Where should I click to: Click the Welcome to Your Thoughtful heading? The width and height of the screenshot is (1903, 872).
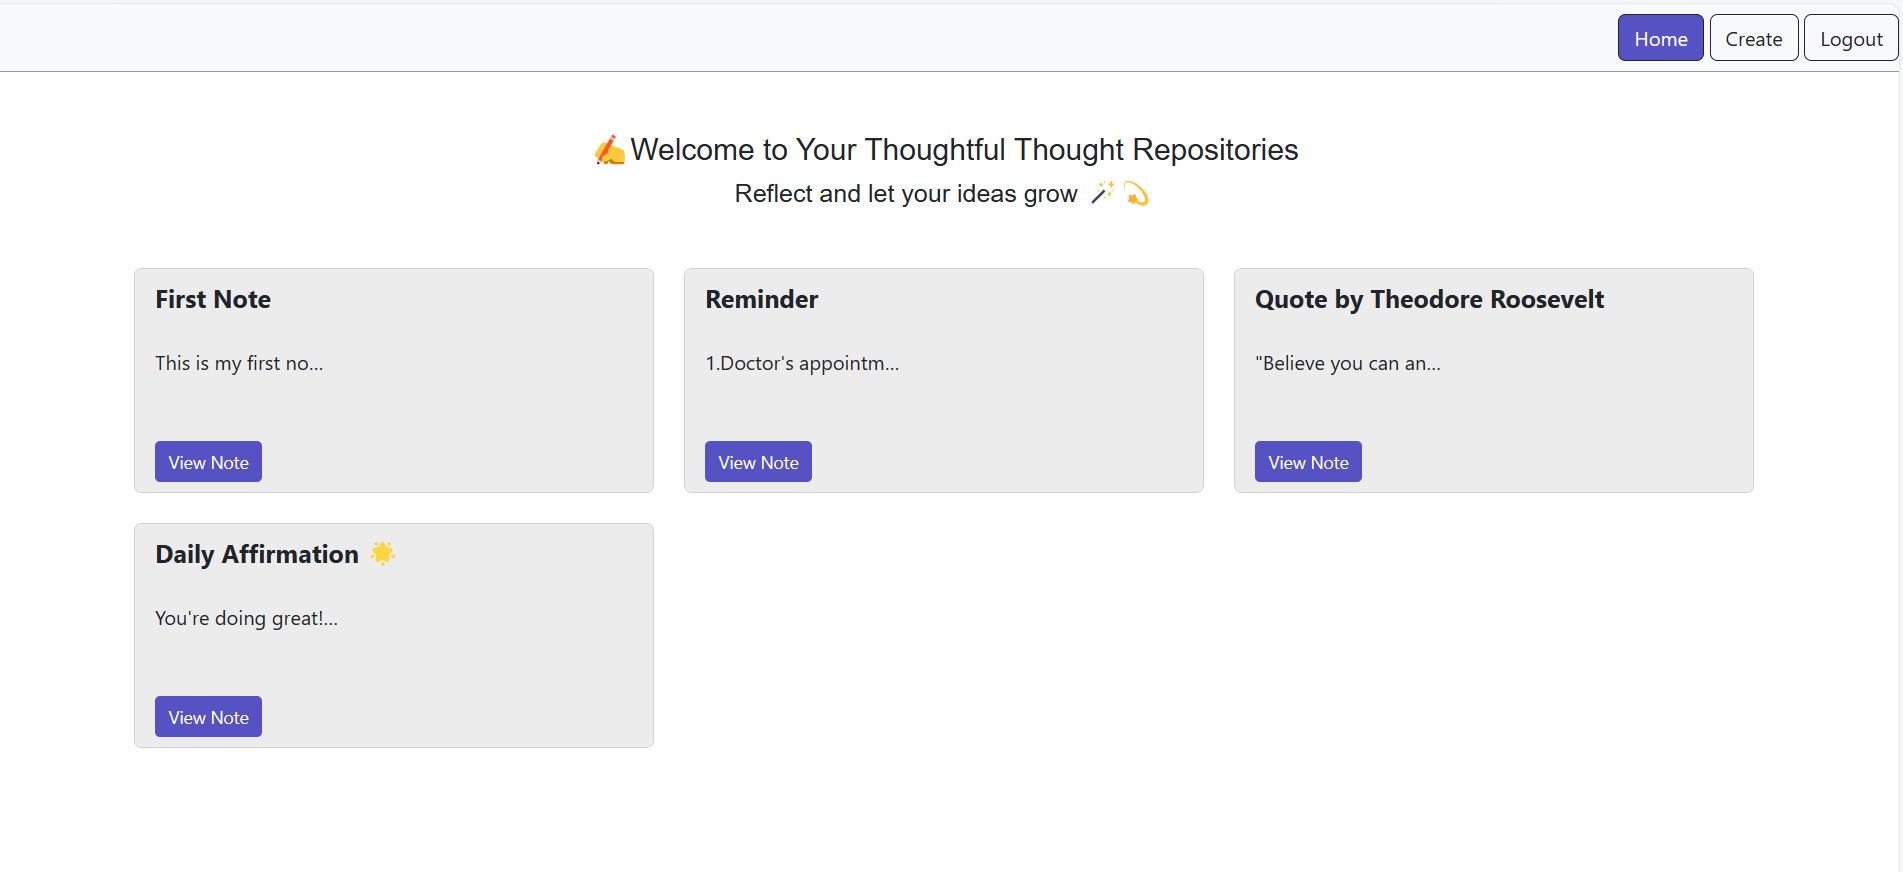963,150
